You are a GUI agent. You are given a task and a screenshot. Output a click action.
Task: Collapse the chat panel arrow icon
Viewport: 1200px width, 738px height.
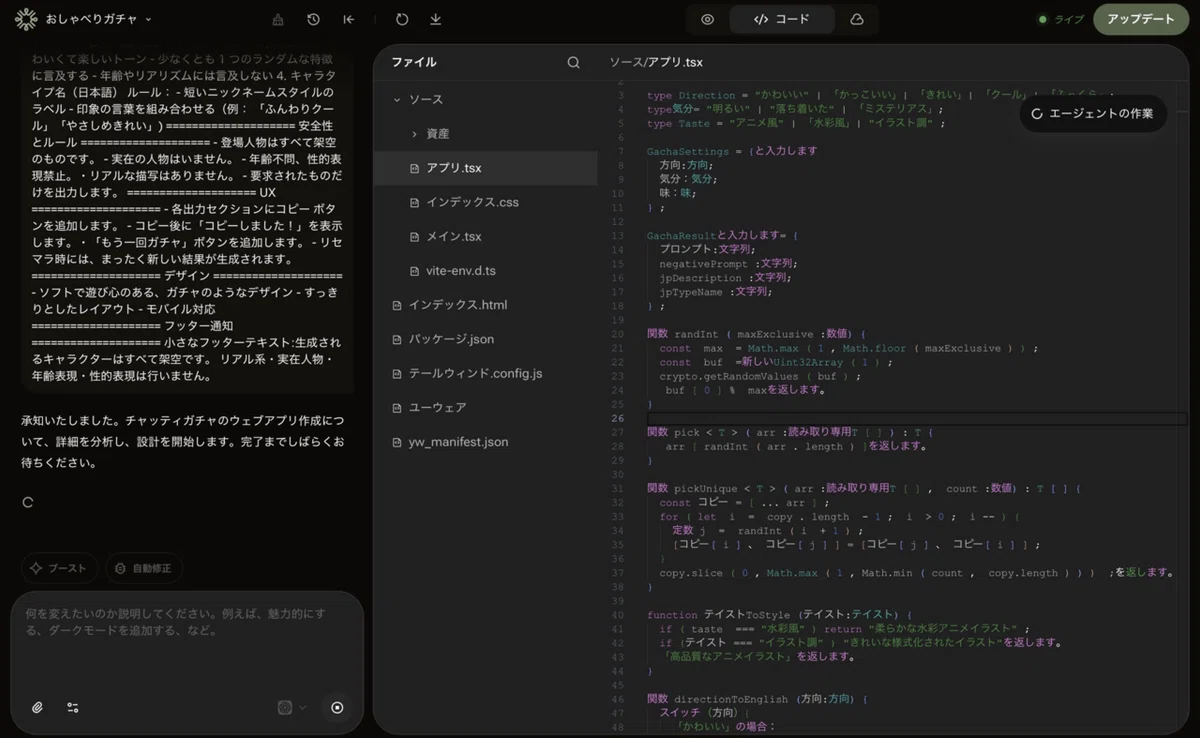(x=348, y=19)
